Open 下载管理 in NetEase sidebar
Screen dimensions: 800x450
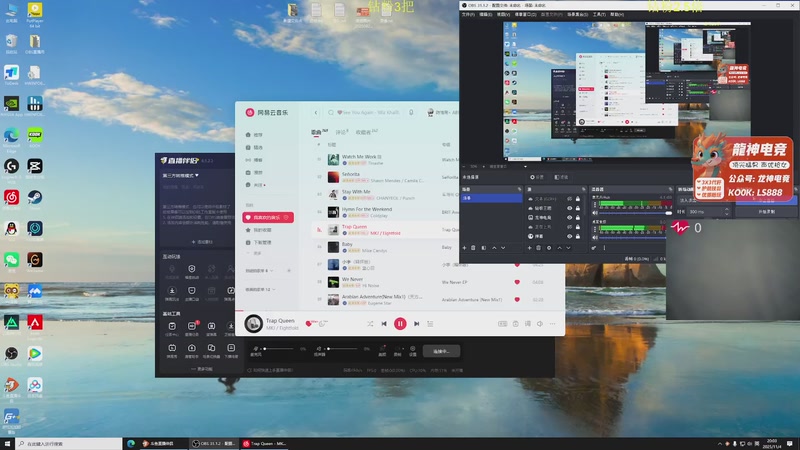259,242
